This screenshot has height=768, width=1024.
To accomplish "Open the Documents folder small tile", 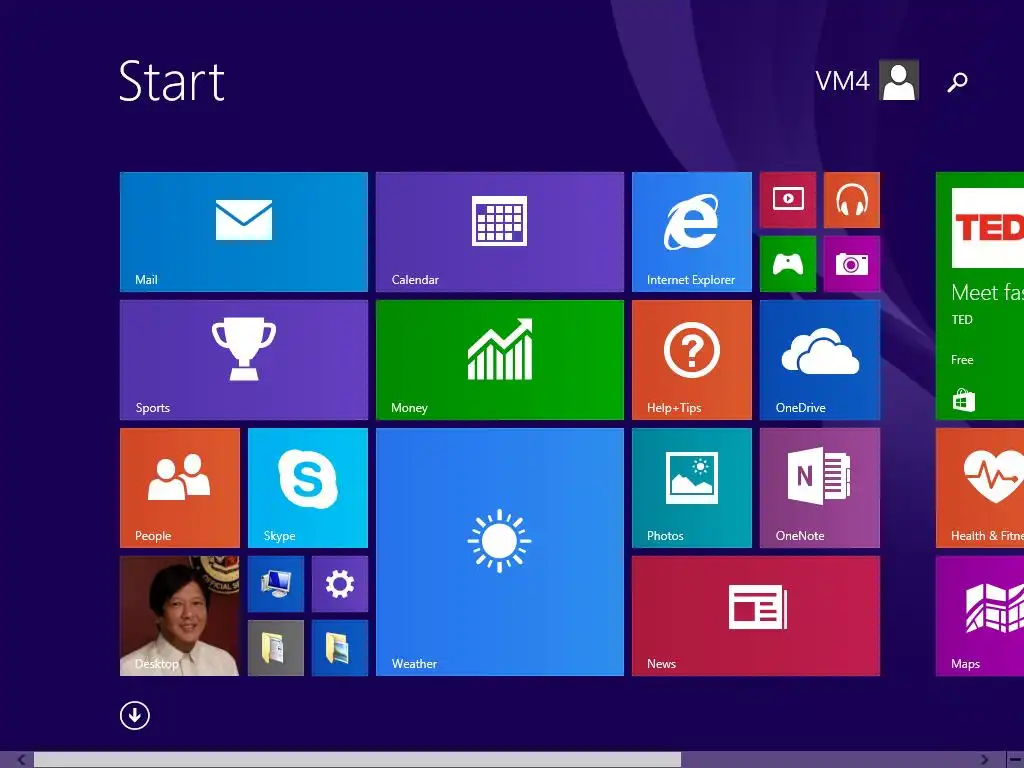I will pyautogui.click(x=276, y=648).
